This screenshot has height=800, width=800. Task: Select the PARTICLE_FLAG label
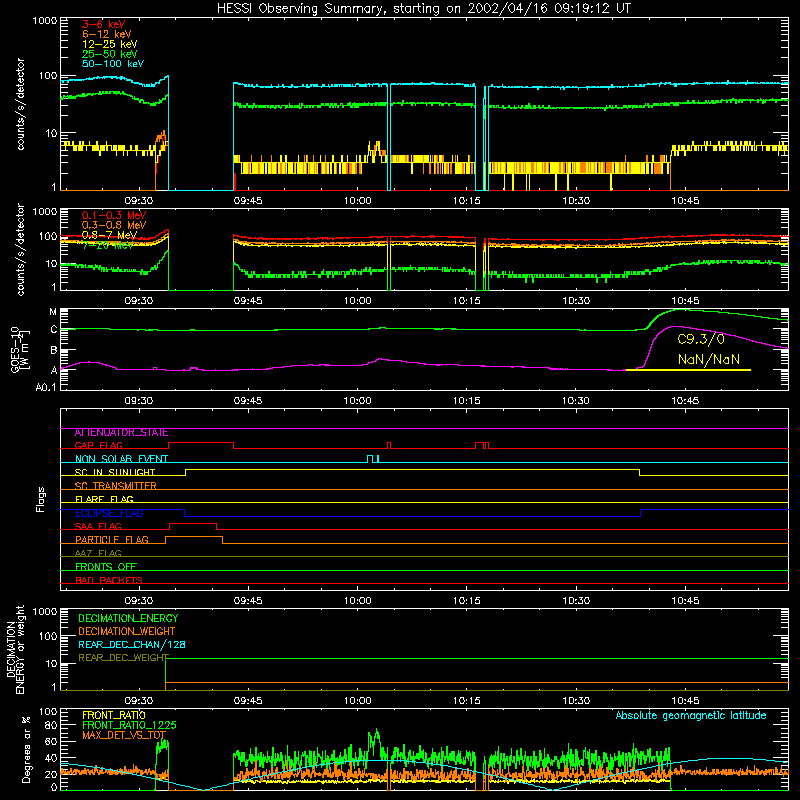(x=112, y=540)
